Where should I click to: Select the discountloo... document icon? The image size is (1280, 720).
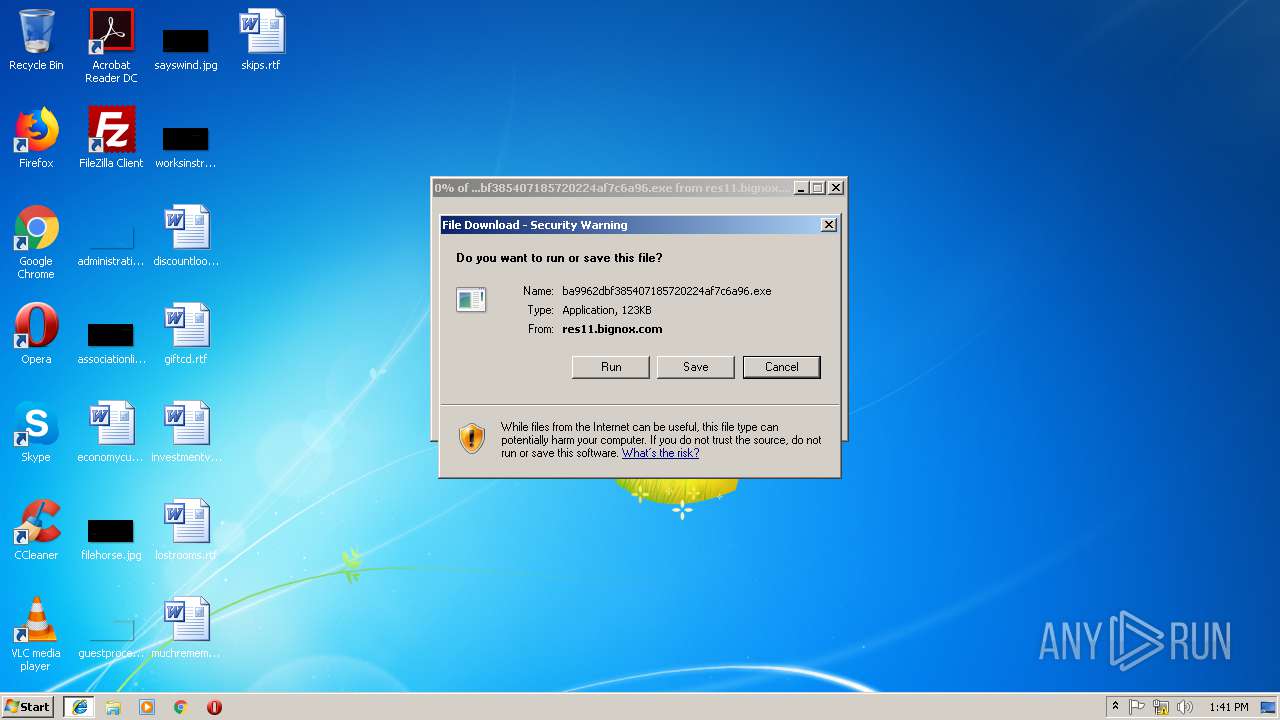coord(186,236)
